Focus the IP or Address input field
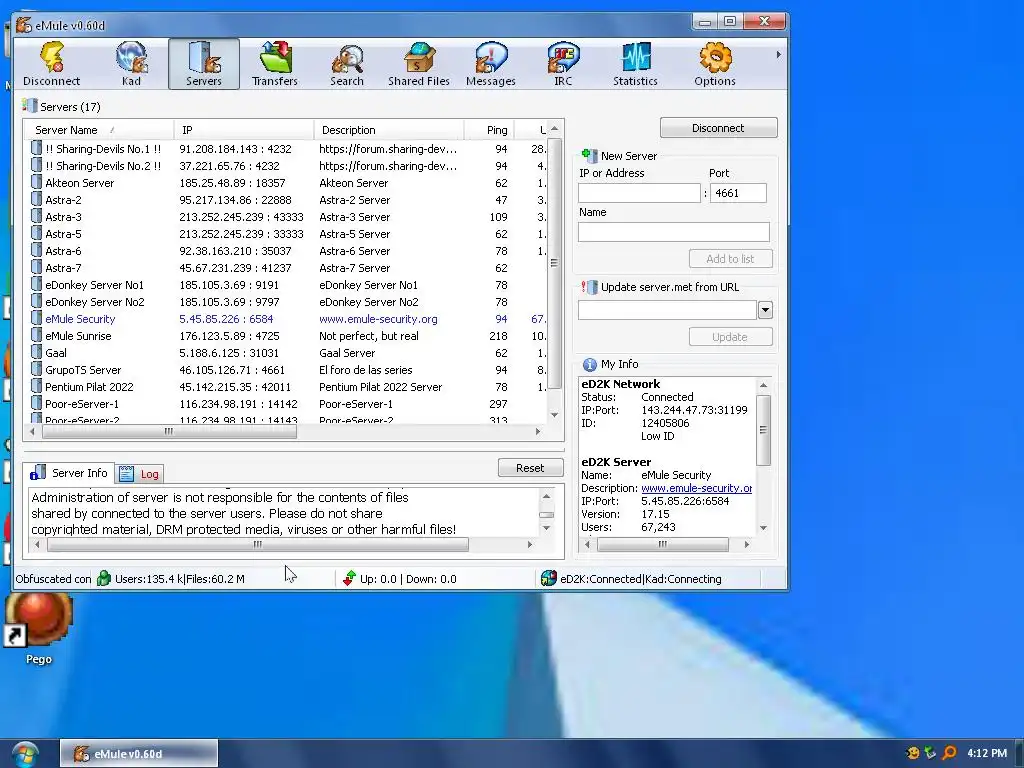 pyautogui.click(x=639, y=193)
